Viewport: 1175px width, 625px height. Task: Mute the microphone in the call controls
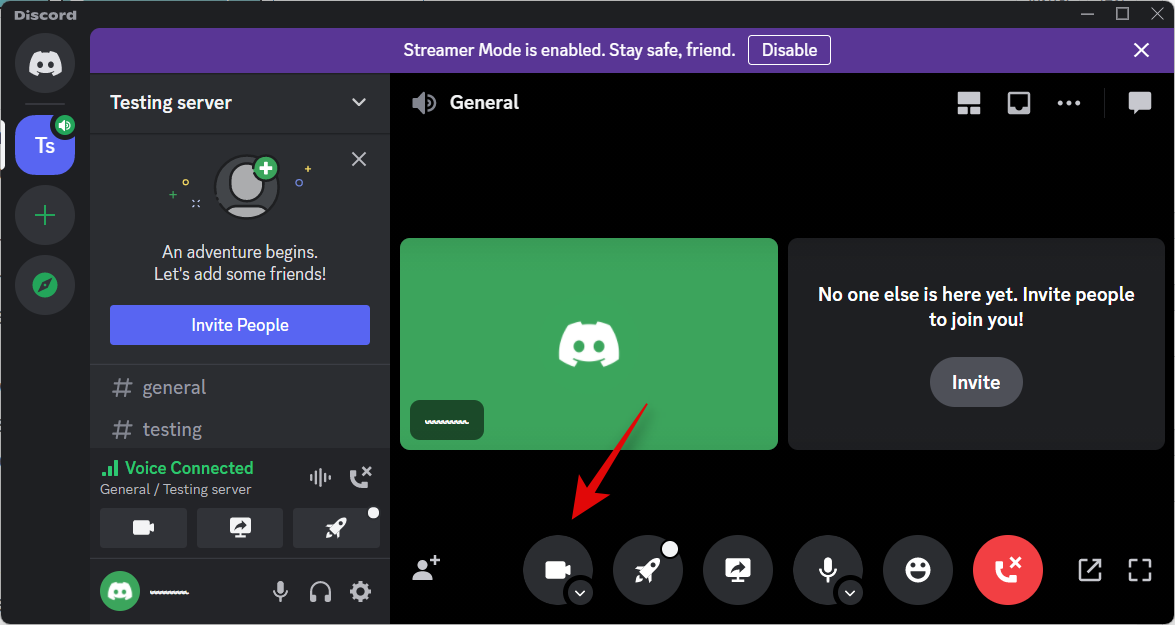[x=826, y=568]
